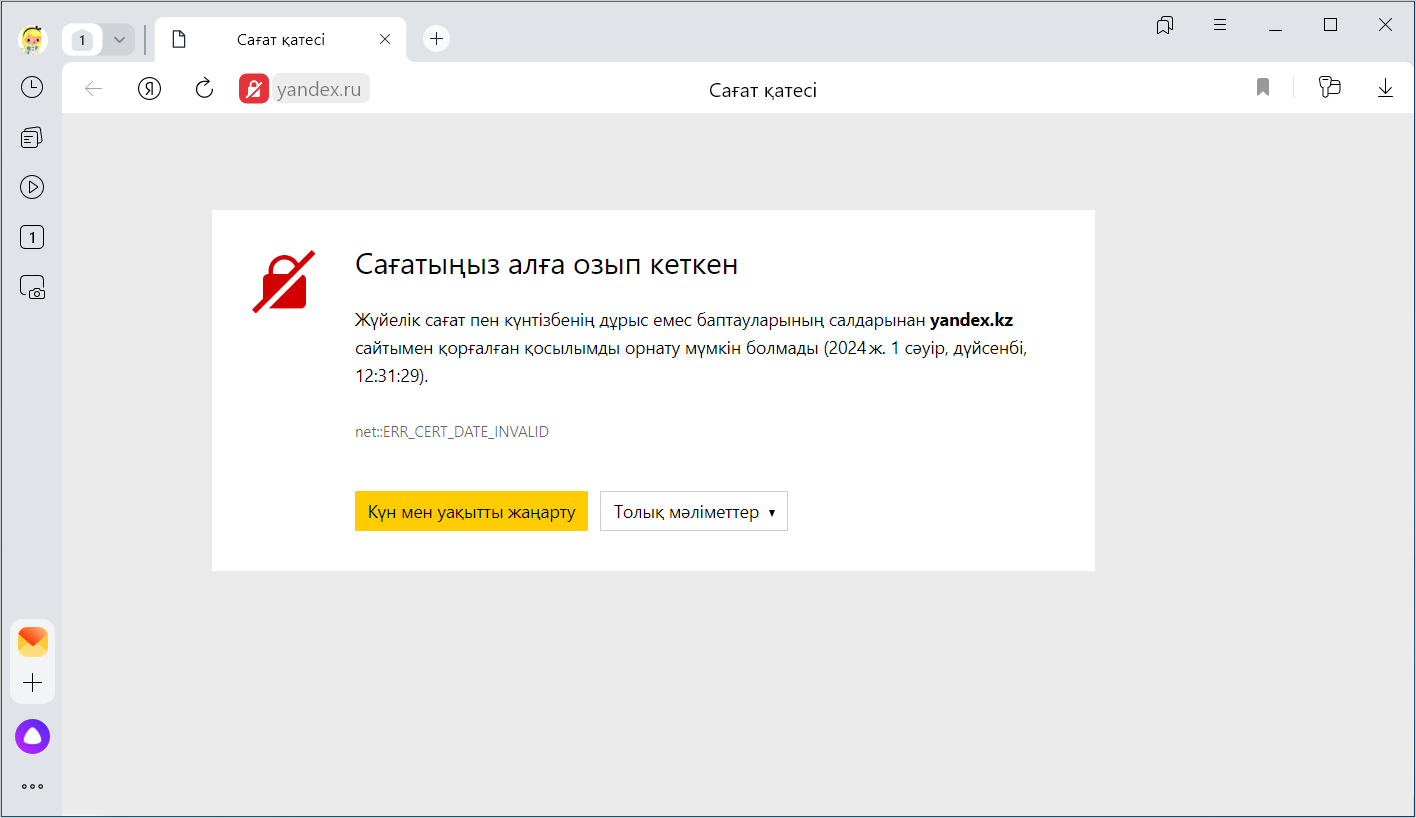The height and width of the screenshot is (818, 1416).
Task: Open the hamburger browser menu
Action: click(x=1220, y=25)
